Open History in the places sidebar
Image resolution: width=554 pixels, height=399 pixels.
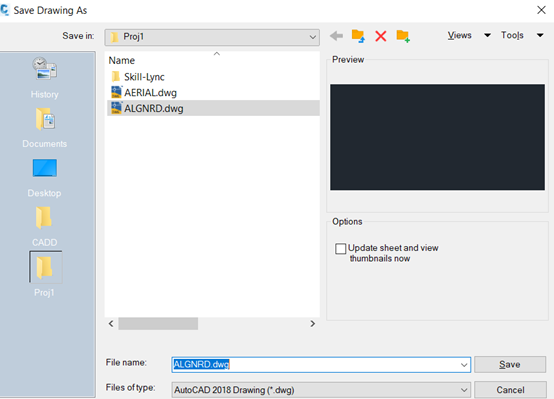[x=45, y=78]
